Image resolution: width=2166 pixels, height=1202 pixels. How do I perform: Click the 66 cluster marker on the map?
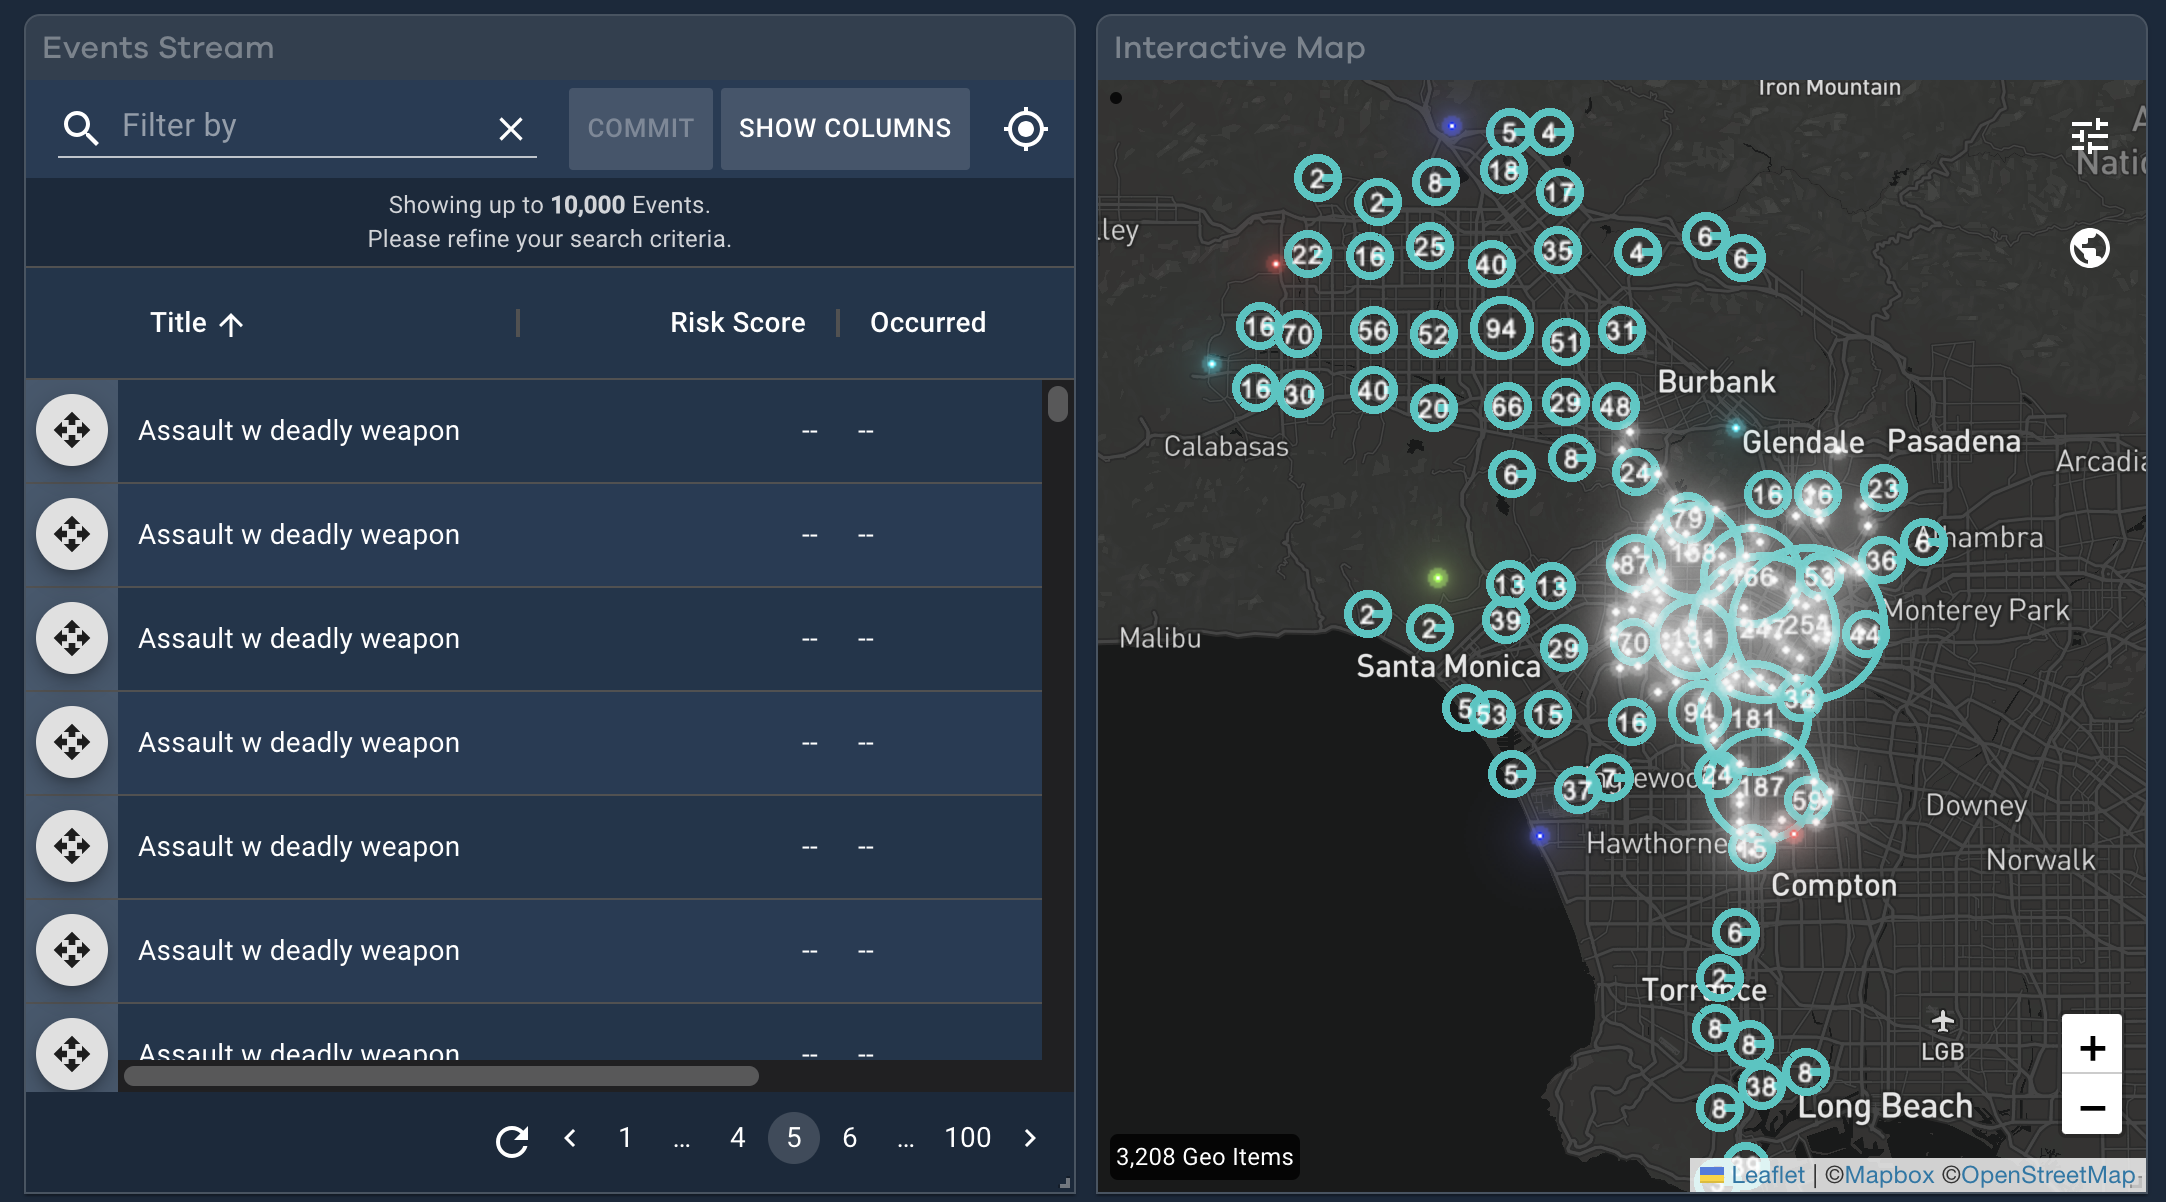point(1507,406)
